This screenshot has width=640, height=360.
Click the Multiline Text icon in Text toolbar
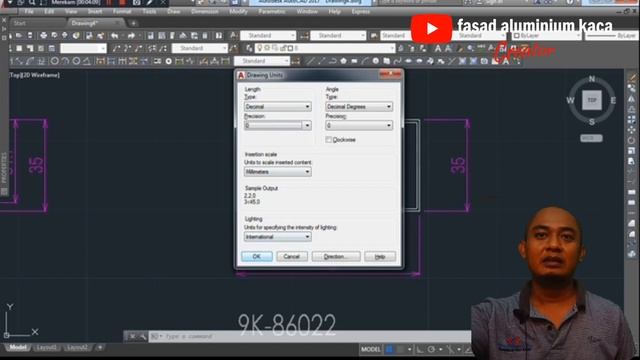coord(438,49)
